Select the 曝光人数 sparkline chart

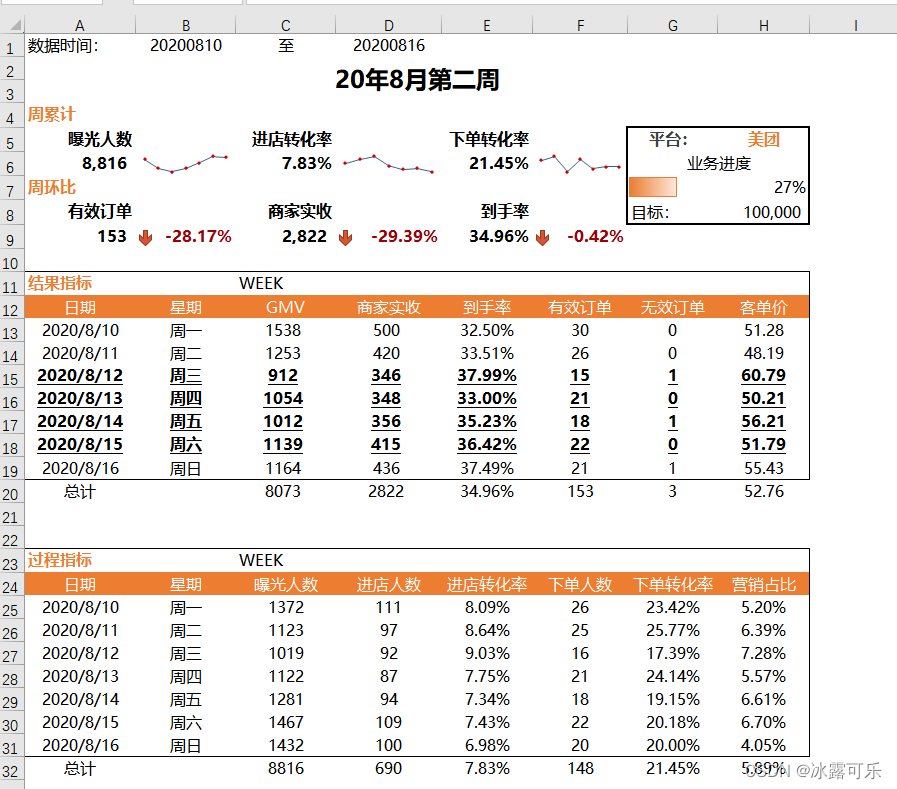pos(185,164)
